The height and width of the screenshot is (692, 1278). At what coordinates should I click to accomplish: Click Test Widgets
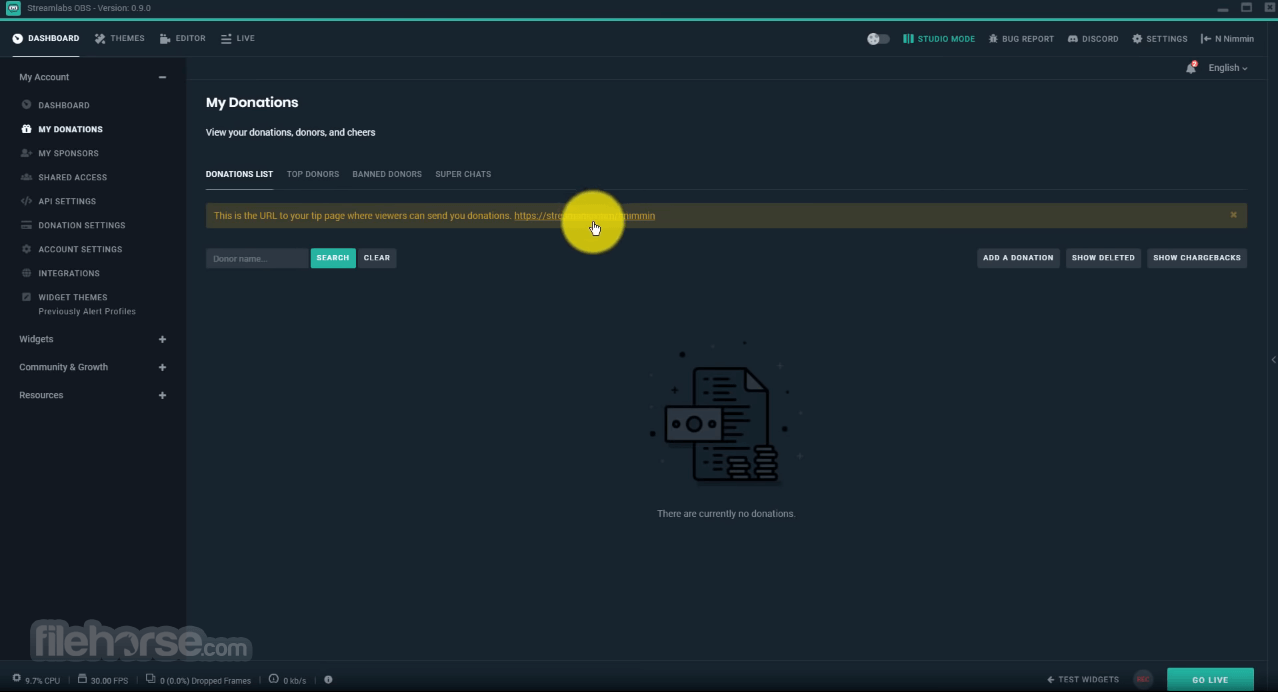pyautogui.click(x=1083, y=680)
